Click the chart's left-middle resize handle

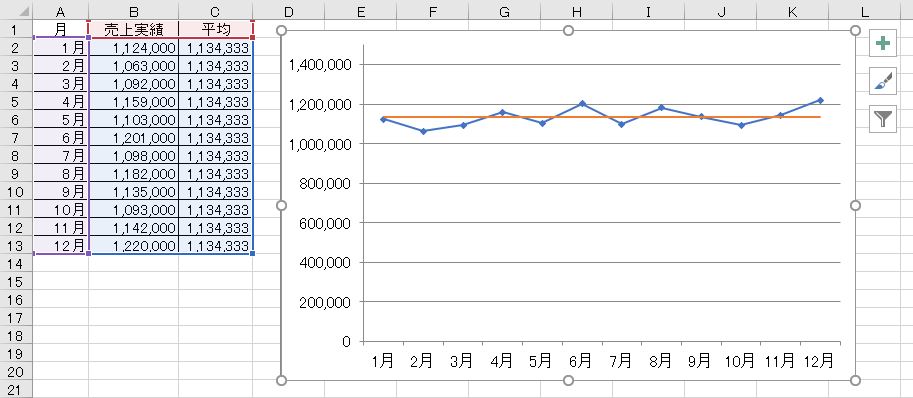(282, 205)
